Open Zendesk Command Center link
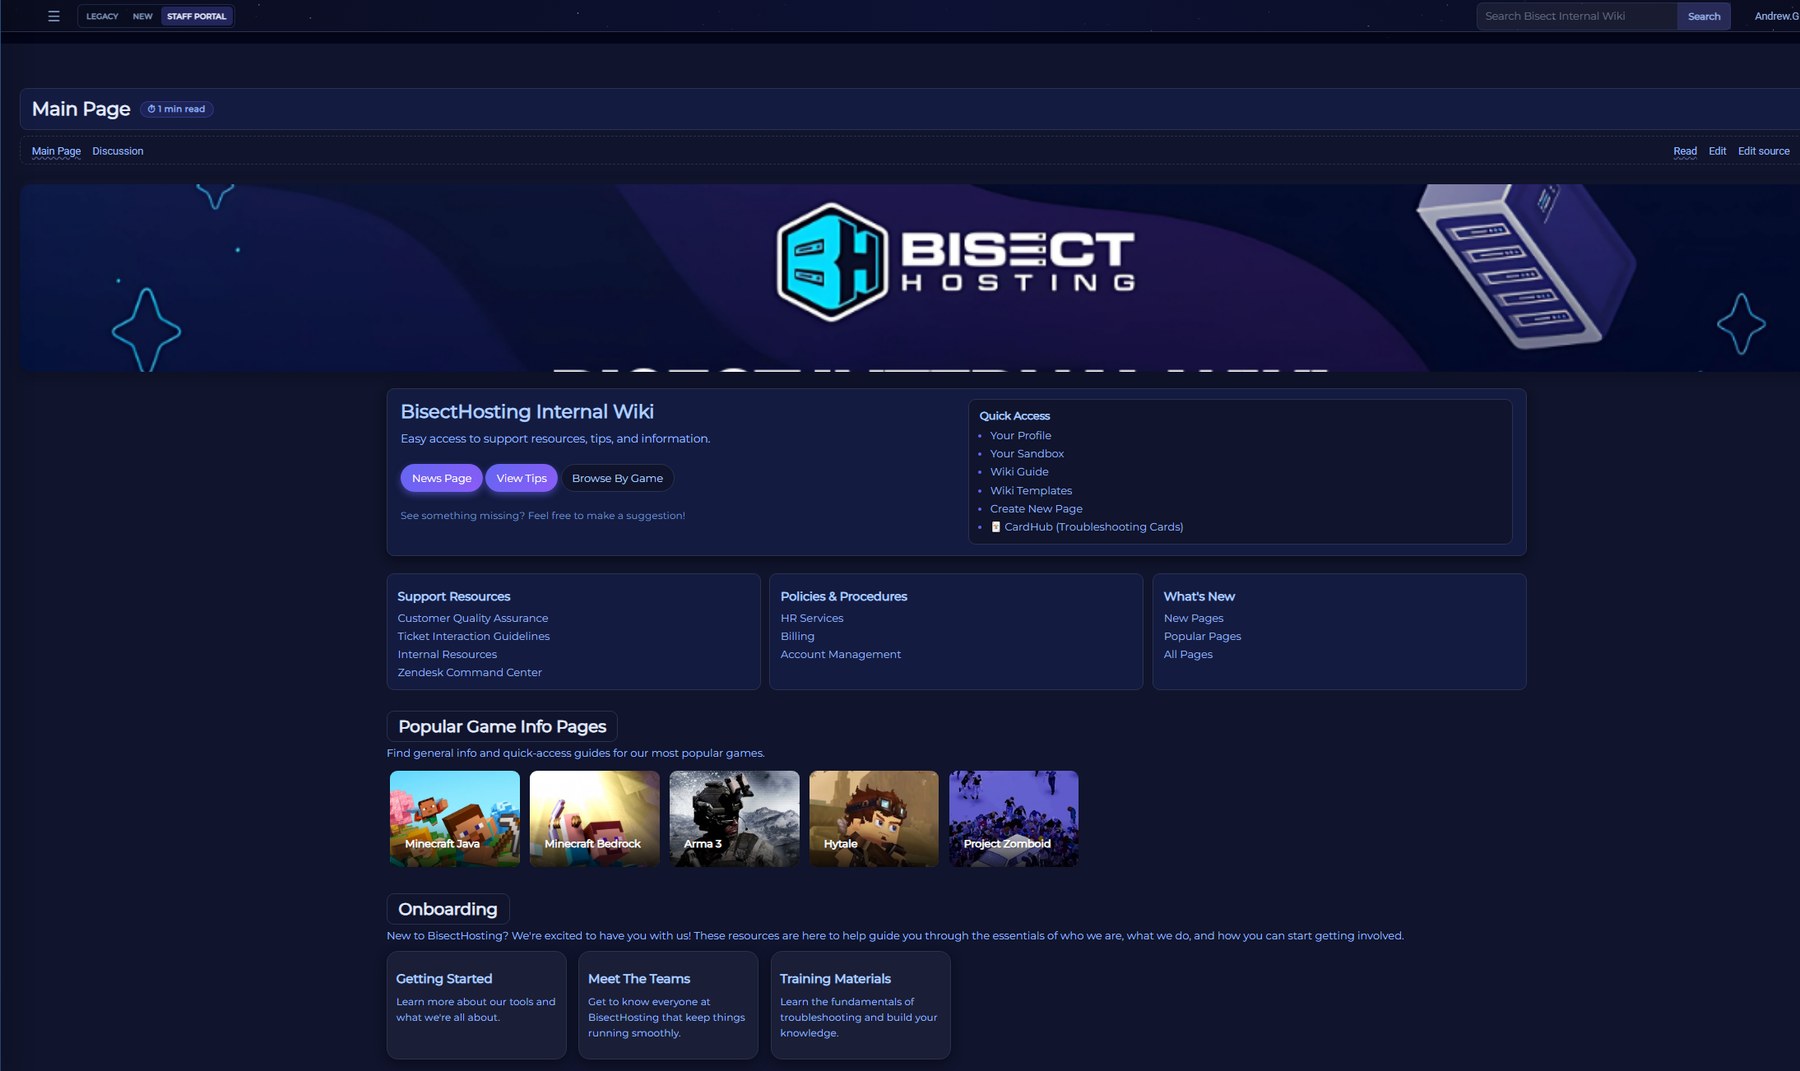Image resolution: width=1800 pixels, height=1071 pixels. tap(470, 673)
